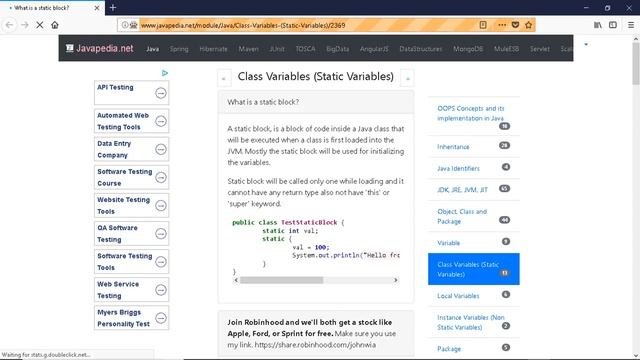This screenshot has width=640, height=360.
Task: Open QA Software Testing ad arrow
Action: point(161,233)
